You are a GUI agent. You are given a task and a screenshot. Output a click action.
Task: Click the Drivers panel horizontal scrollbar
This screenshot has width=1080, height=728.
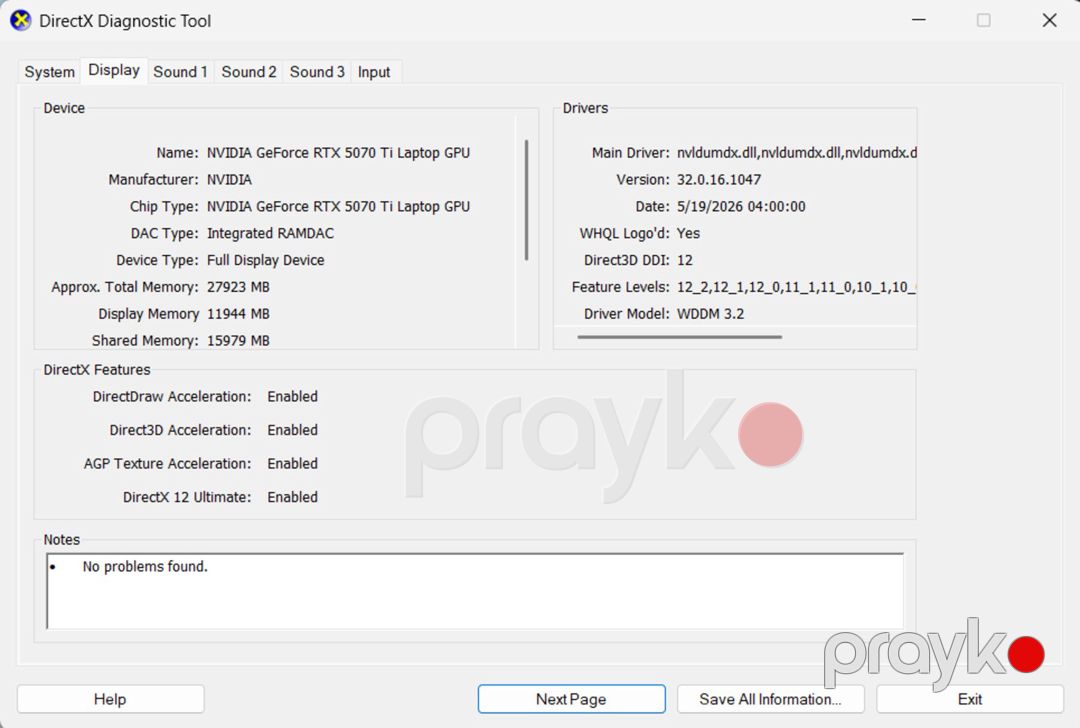pos(679,337)
